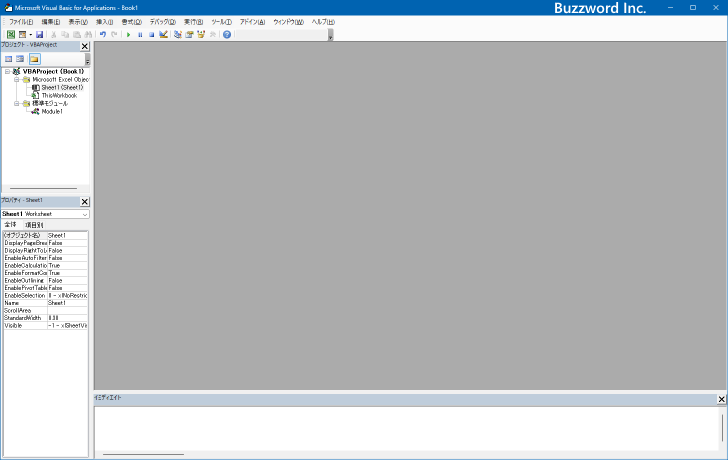Open the Object Browser toolbar icon
Image resolution: width=728 pixels, height=460 pixels.
coord(201,34)
